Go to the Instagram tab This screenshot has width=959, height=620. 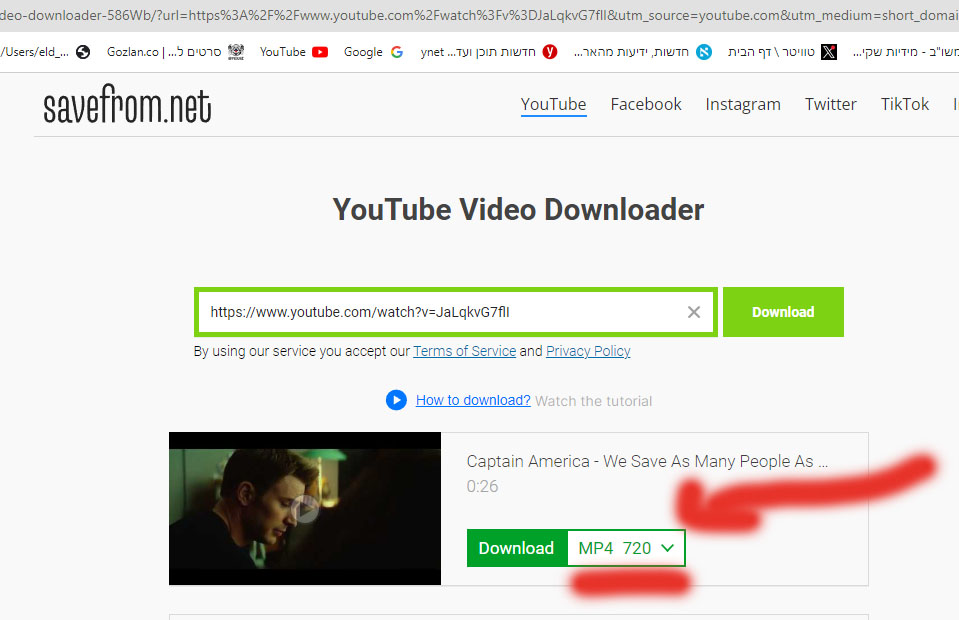(743, 104)
